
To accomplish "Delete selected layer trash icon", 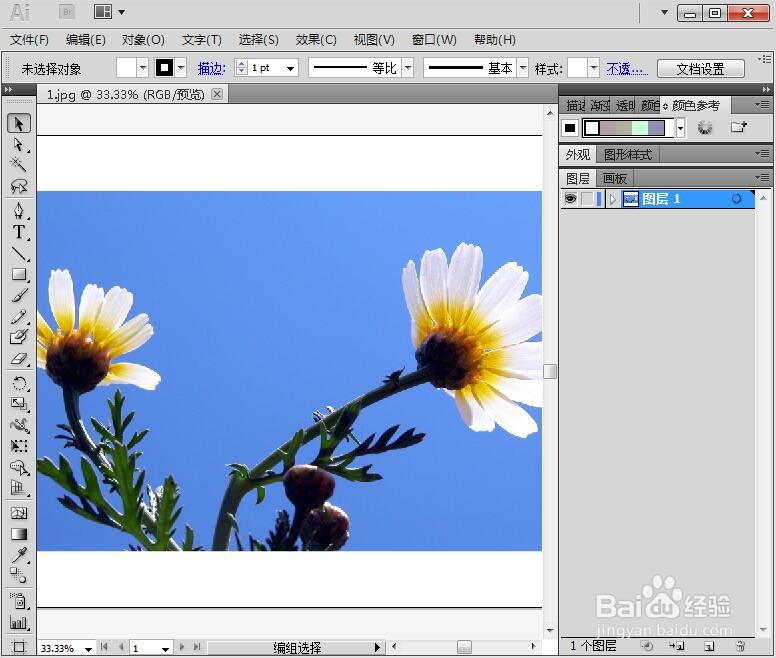I will (740, 646).
